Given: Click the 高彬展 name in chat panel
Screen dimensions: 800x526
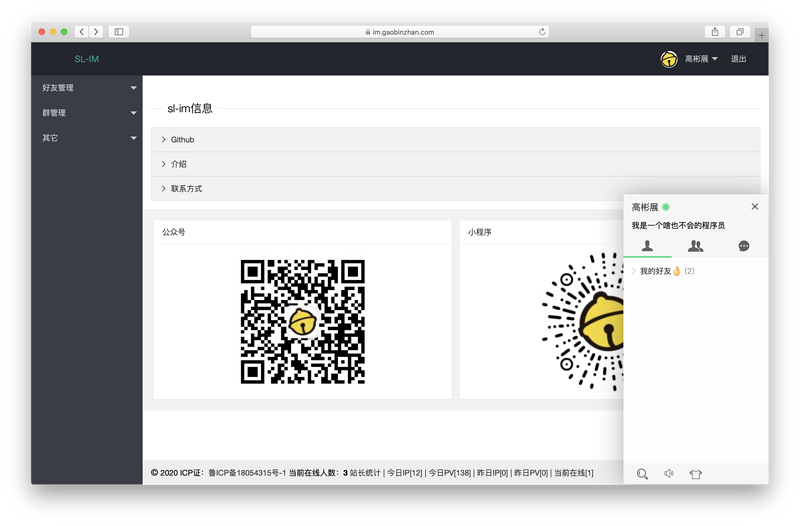Looking at the screenshot, I should [645, 207].
